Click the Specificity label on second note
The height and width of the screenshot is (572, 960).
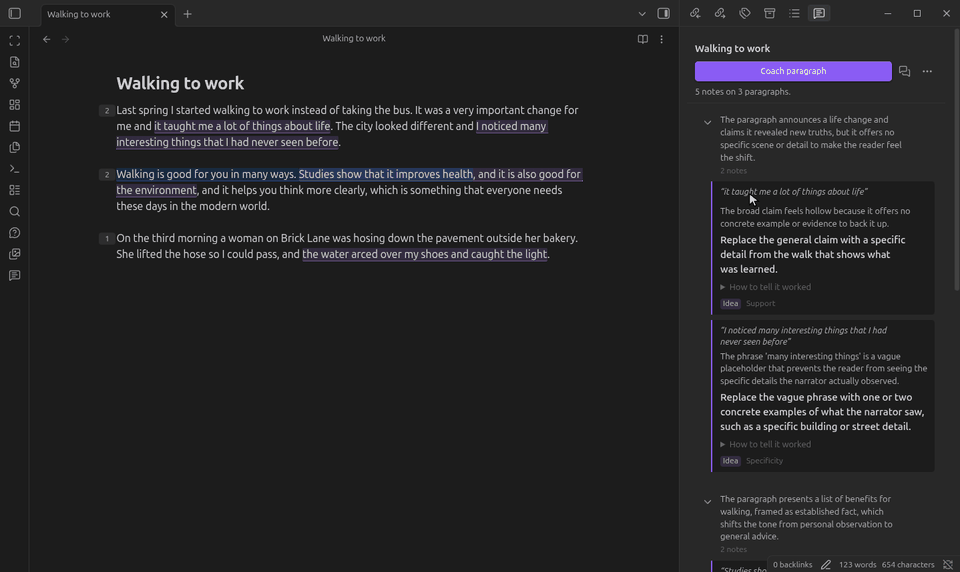[x=764, y=461]
